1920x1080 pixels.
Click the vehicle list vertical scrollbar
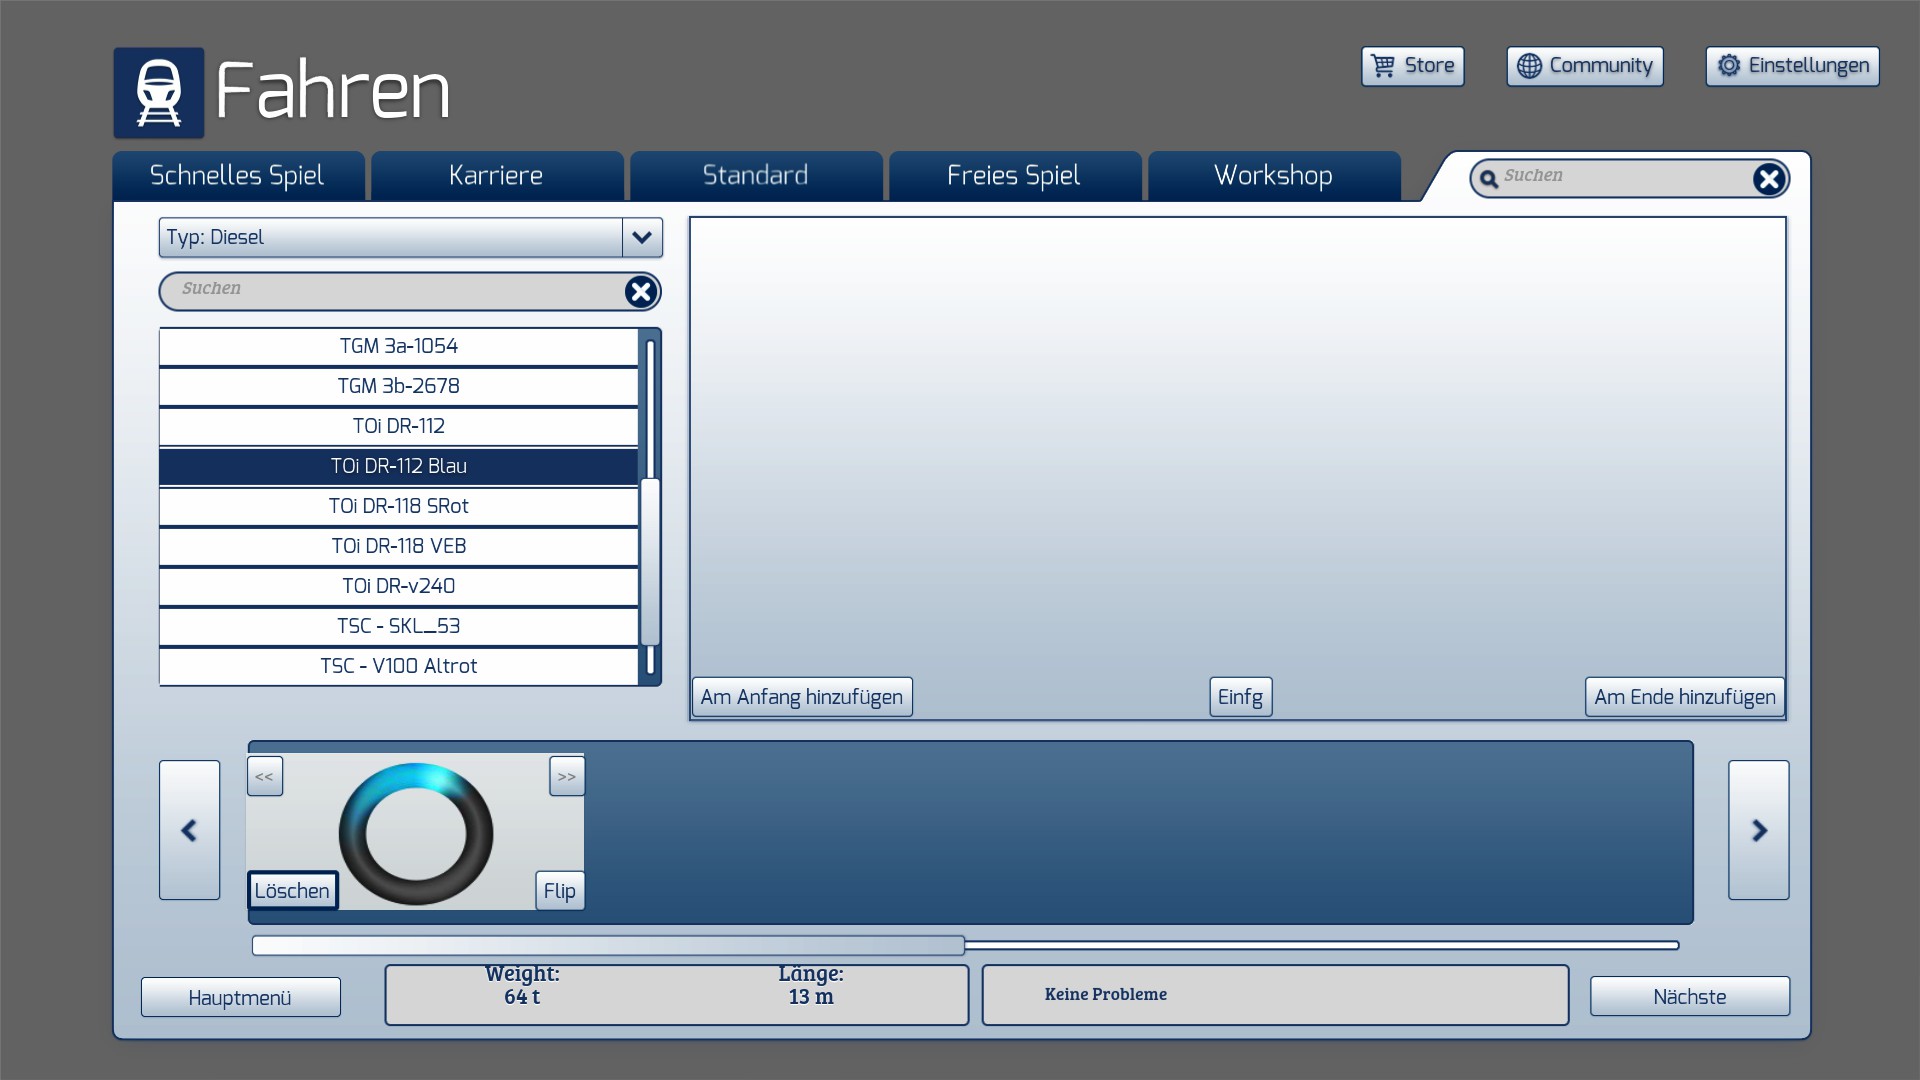(x=650, y=560)
